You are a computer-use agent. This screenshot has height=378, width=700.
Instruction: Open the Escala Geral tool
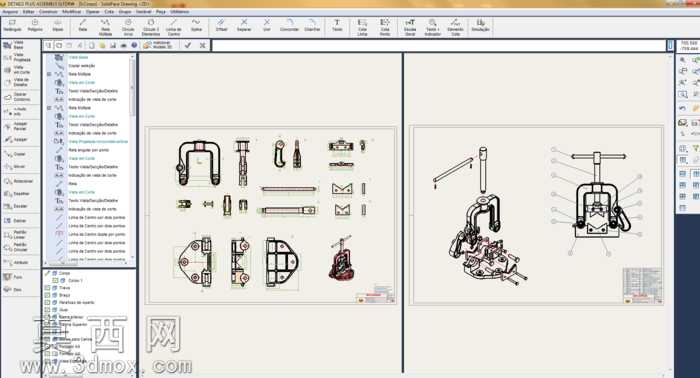[x=410, y=27]
